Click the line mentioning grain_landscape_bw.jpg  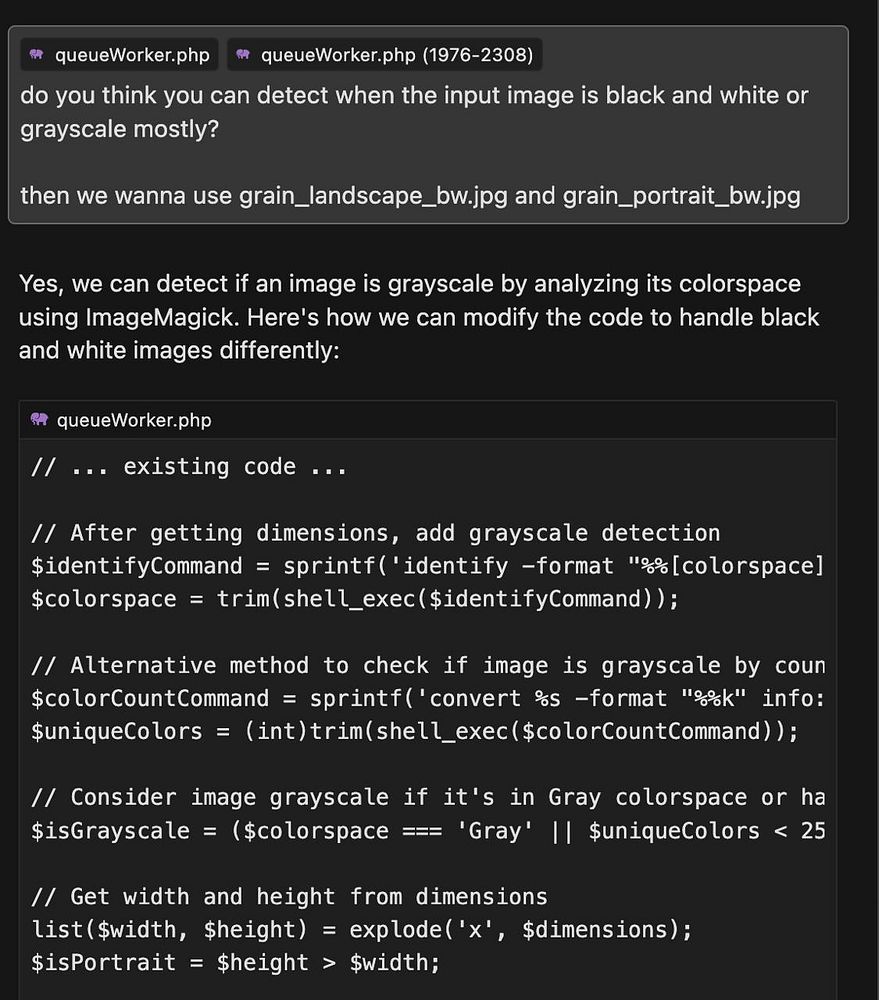(x=410, y=195)
